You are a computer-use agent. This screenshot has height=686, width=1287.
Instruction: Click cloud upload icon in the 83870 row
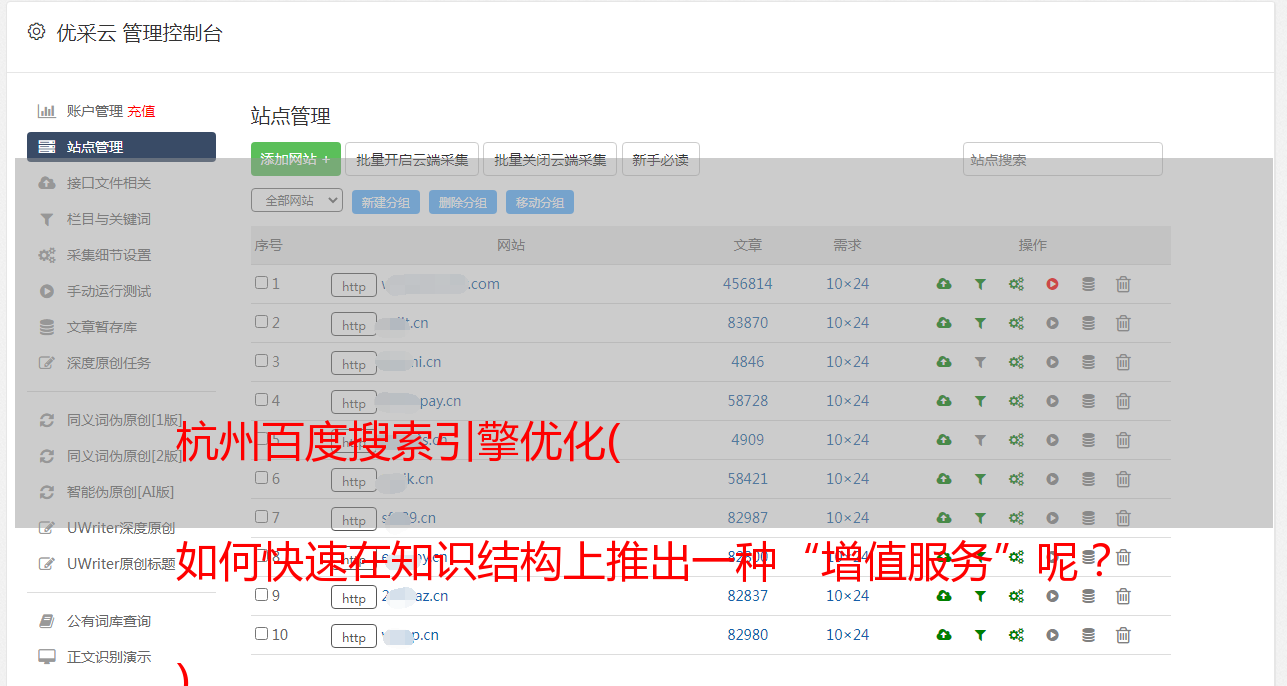point(943,323)
